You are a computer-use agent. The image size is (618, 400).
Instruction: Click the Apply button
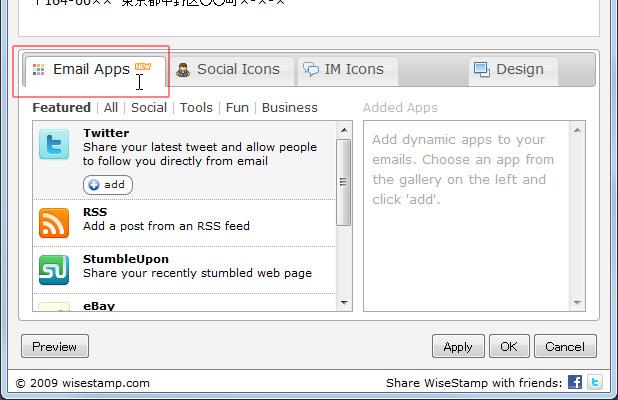click(x=458, y=346)
